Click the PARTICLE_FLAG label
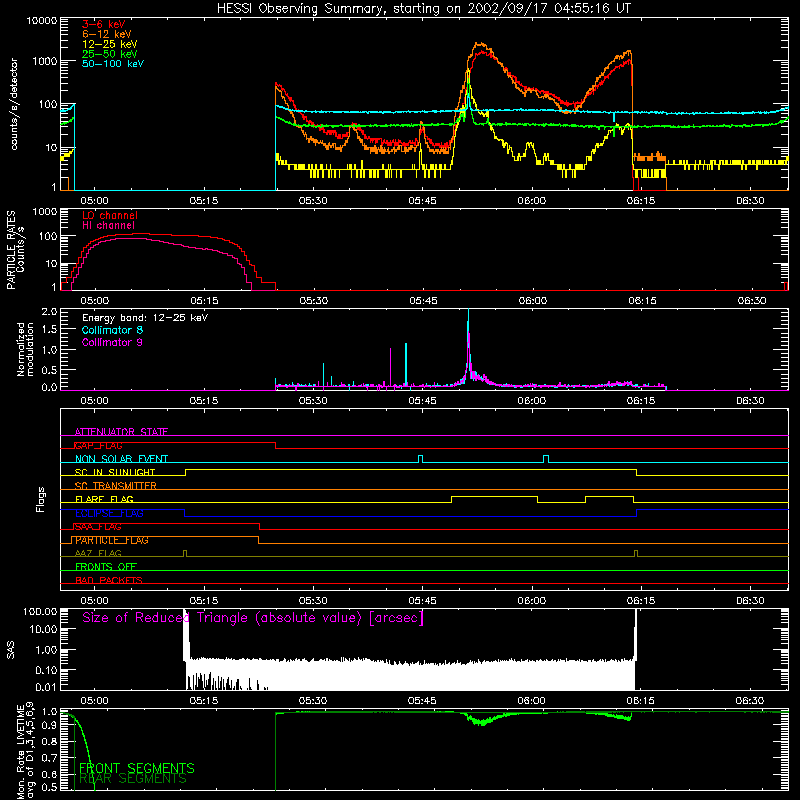Image resolution: width=800 pixels, height=800 pixels. pyautogui.click(x=112, y=540)
